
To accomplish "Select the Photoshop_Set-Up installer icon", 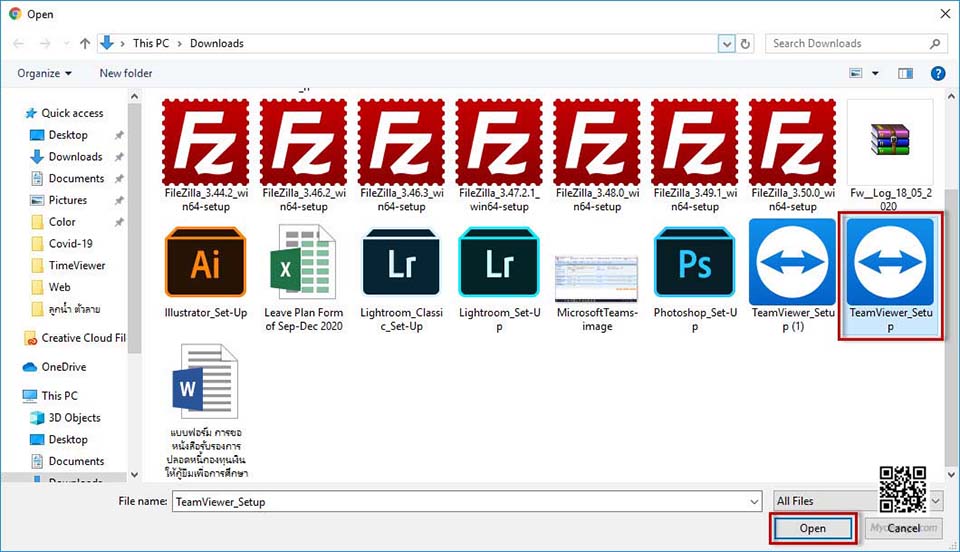I will click(695, 263).
